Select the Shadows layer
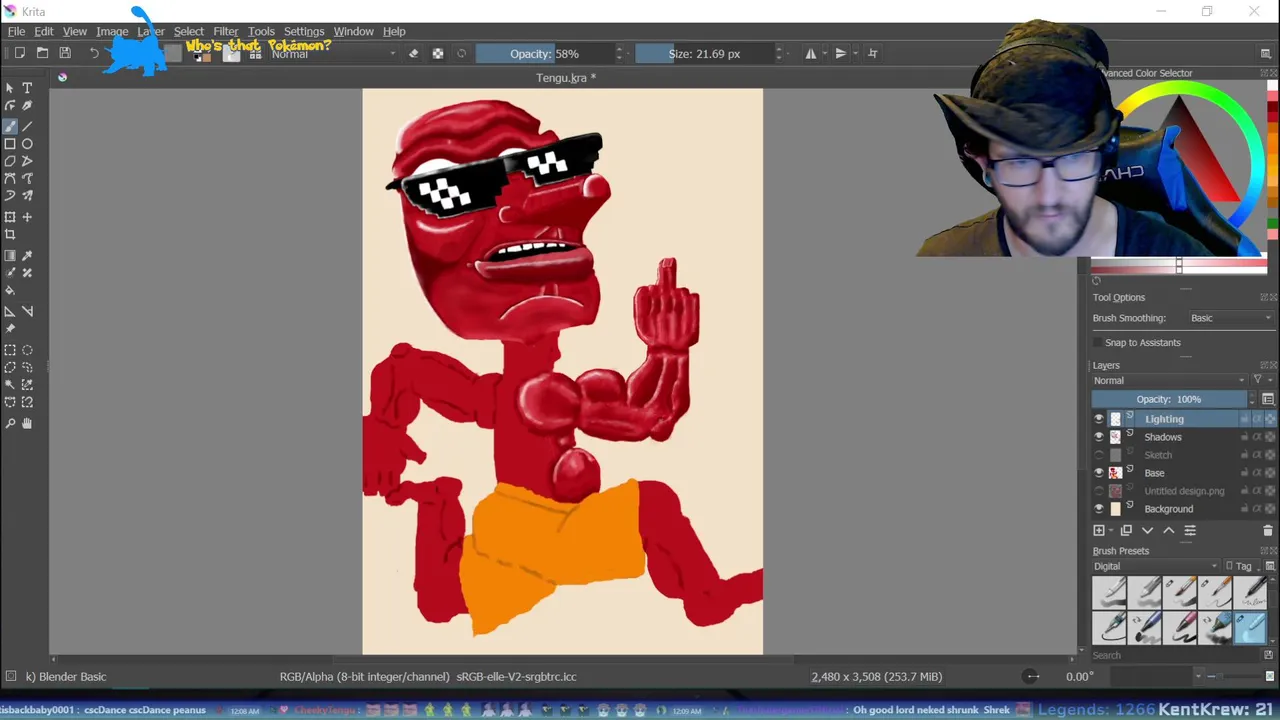 pyautogui.click(x=1163, y=437)
